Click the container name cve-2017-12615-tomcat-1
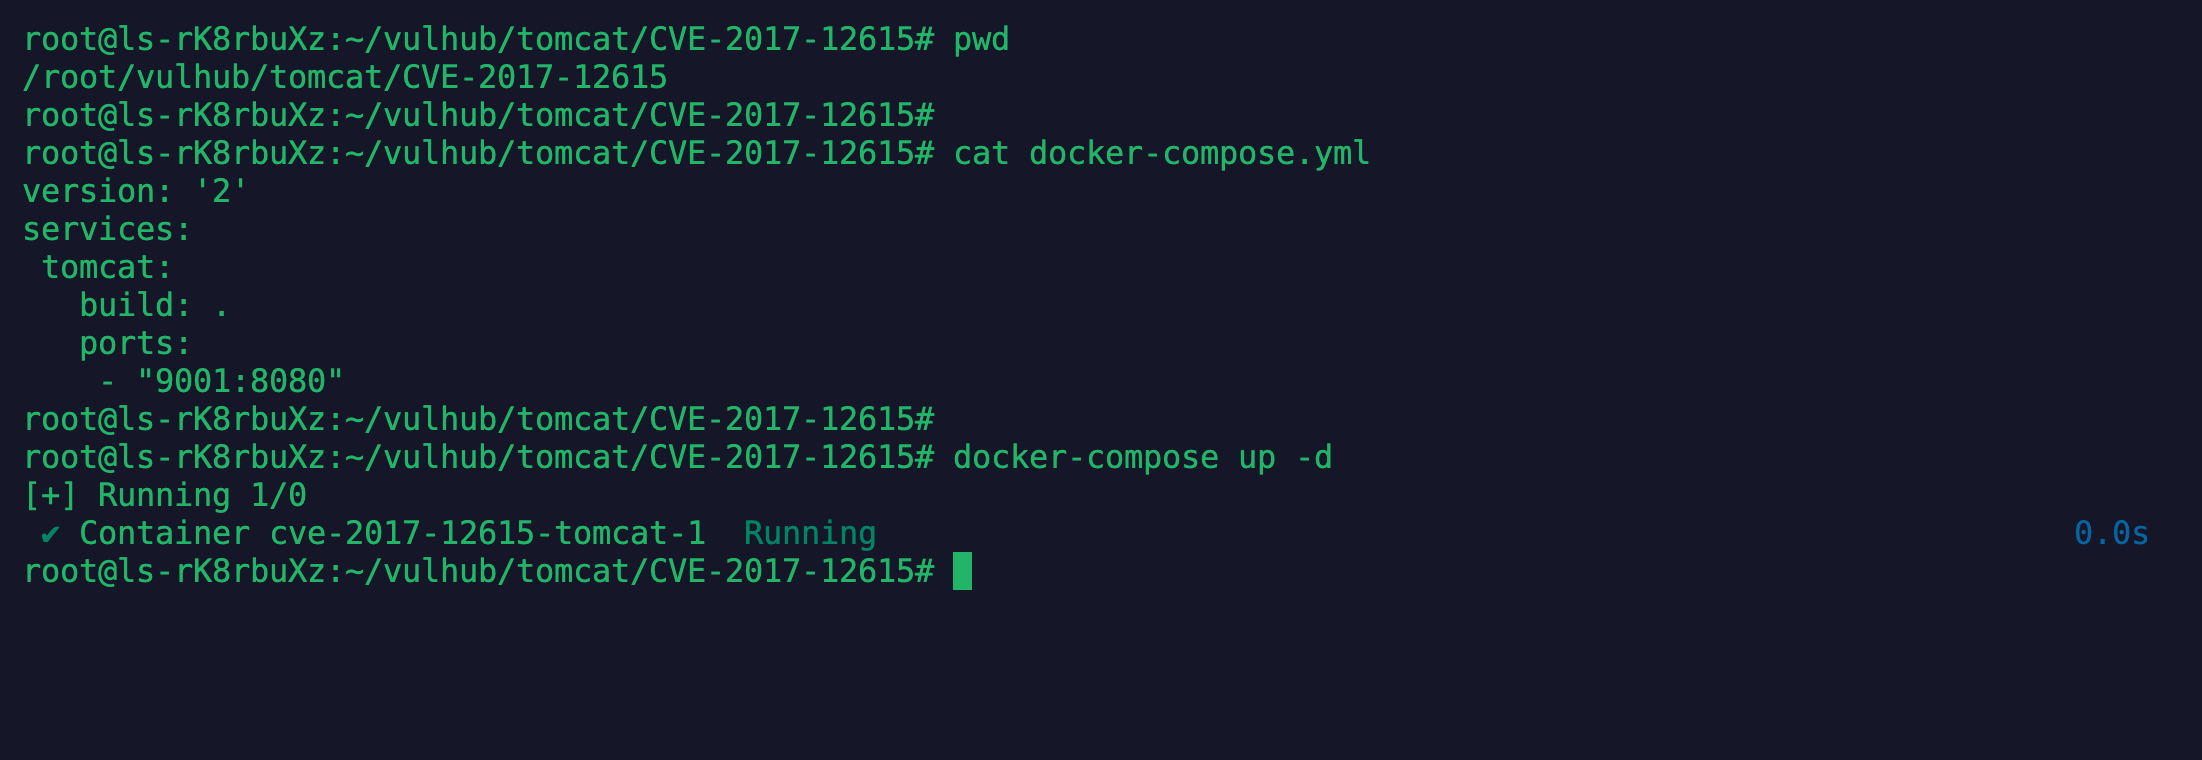2202x760 pixels. pos(488,534)
